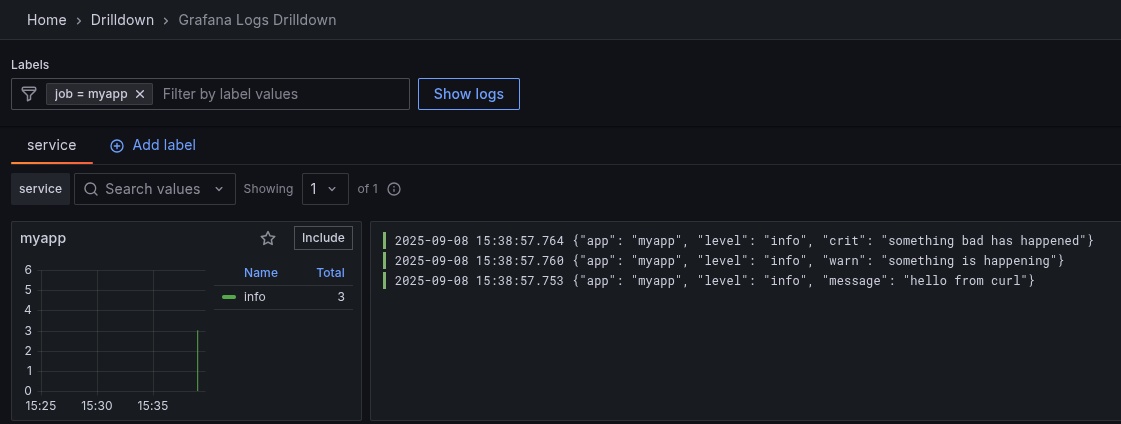The image size is (1121, 424).
Task: Remove the job = myapp filter chip
Action: pyautogui.click(x=140, y=94)
